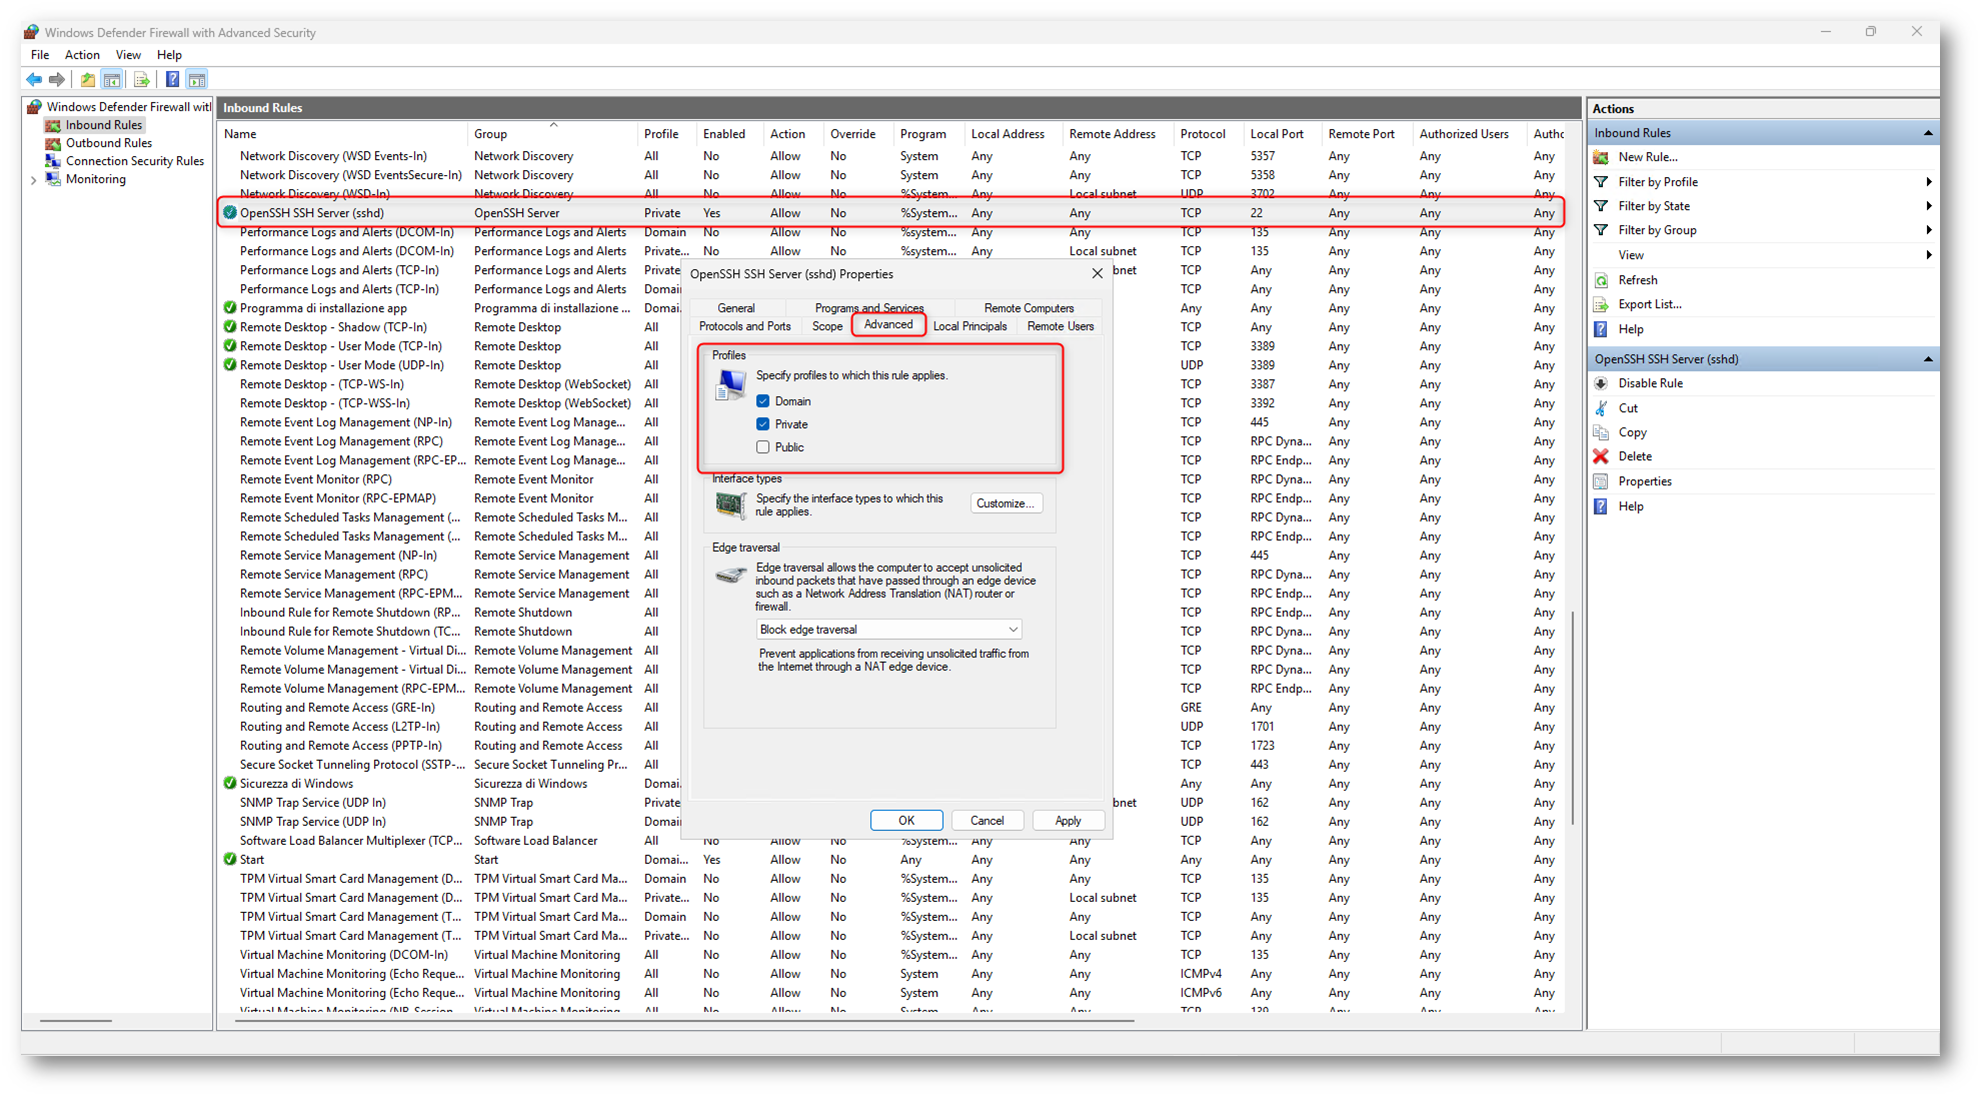Click the Refresh icon in Actions pane
1982x1098 pixels.
coord(1601,280)
